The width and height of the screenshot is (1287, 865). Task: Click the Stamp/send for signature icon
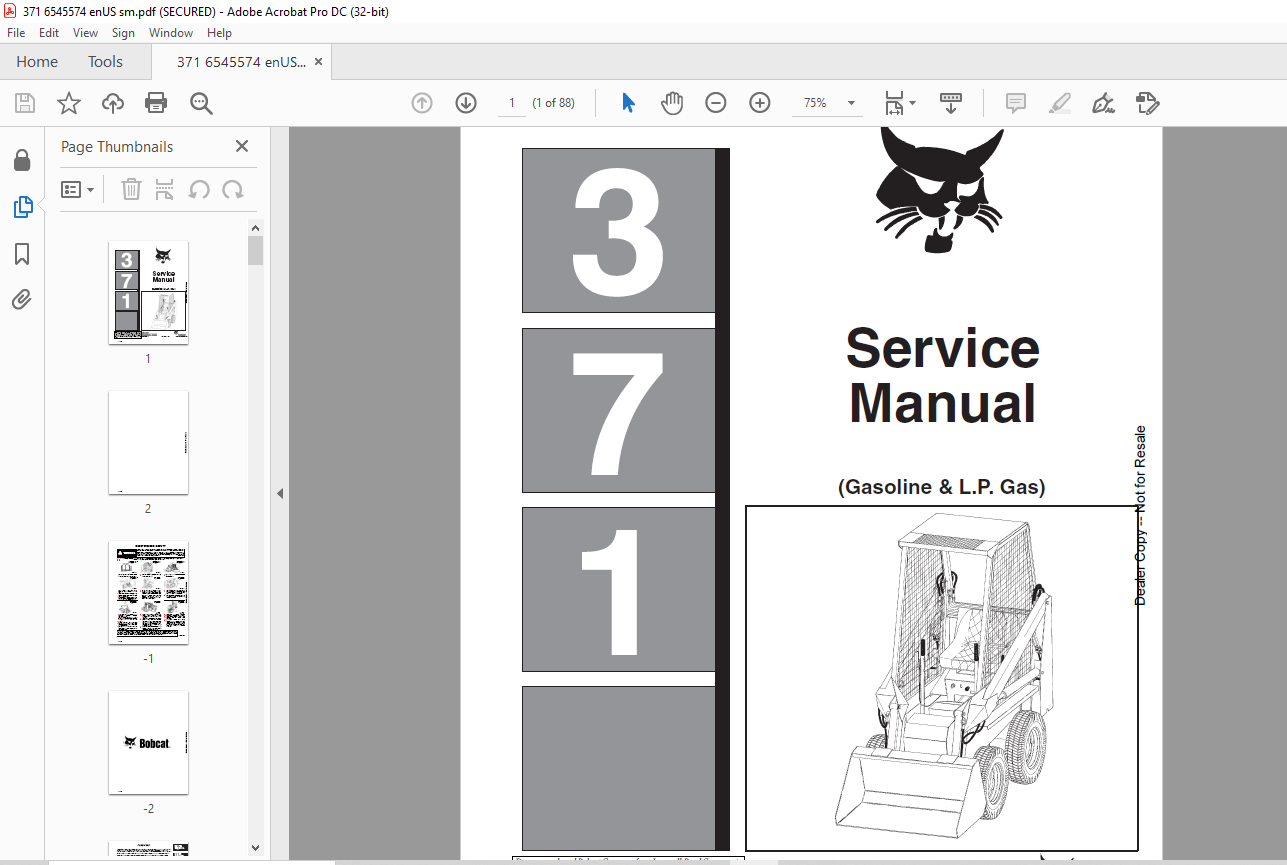tap(1147, 103)
